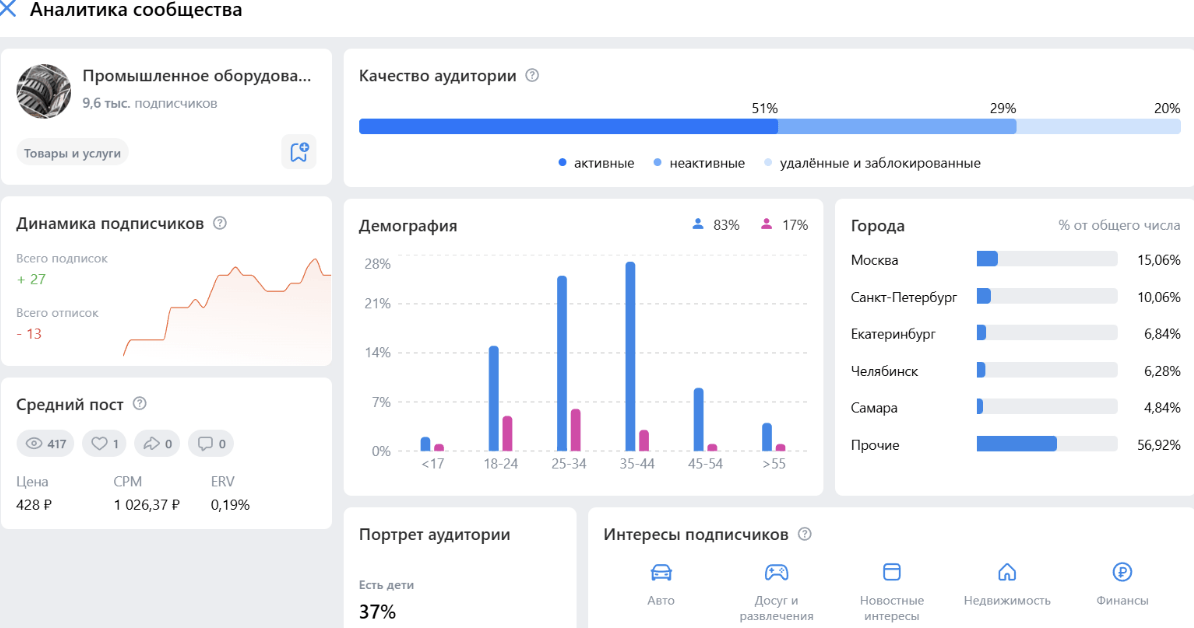Click the 'Самара' city label
Screen dimensions: 1194x628
pos(874,407)
